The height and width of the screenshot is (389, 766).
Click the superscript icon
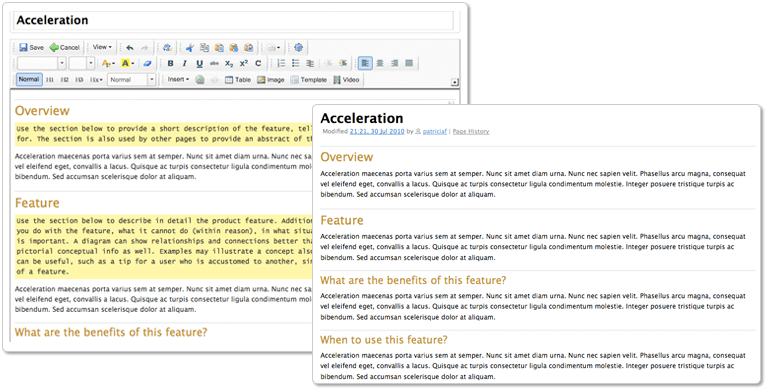tap(243, 63)
